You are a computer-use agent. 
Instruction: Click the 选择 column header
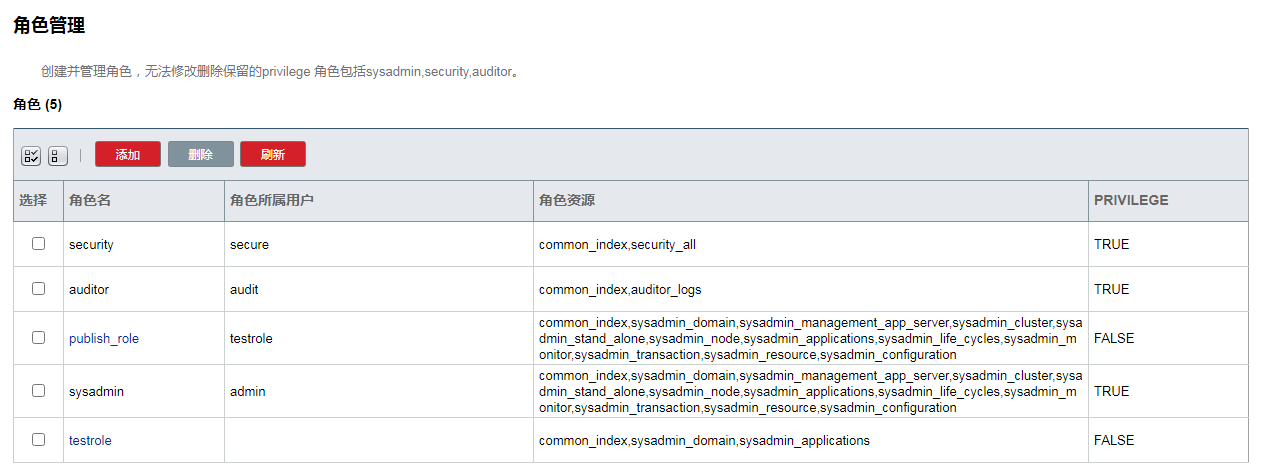click(x=33, y=201)
